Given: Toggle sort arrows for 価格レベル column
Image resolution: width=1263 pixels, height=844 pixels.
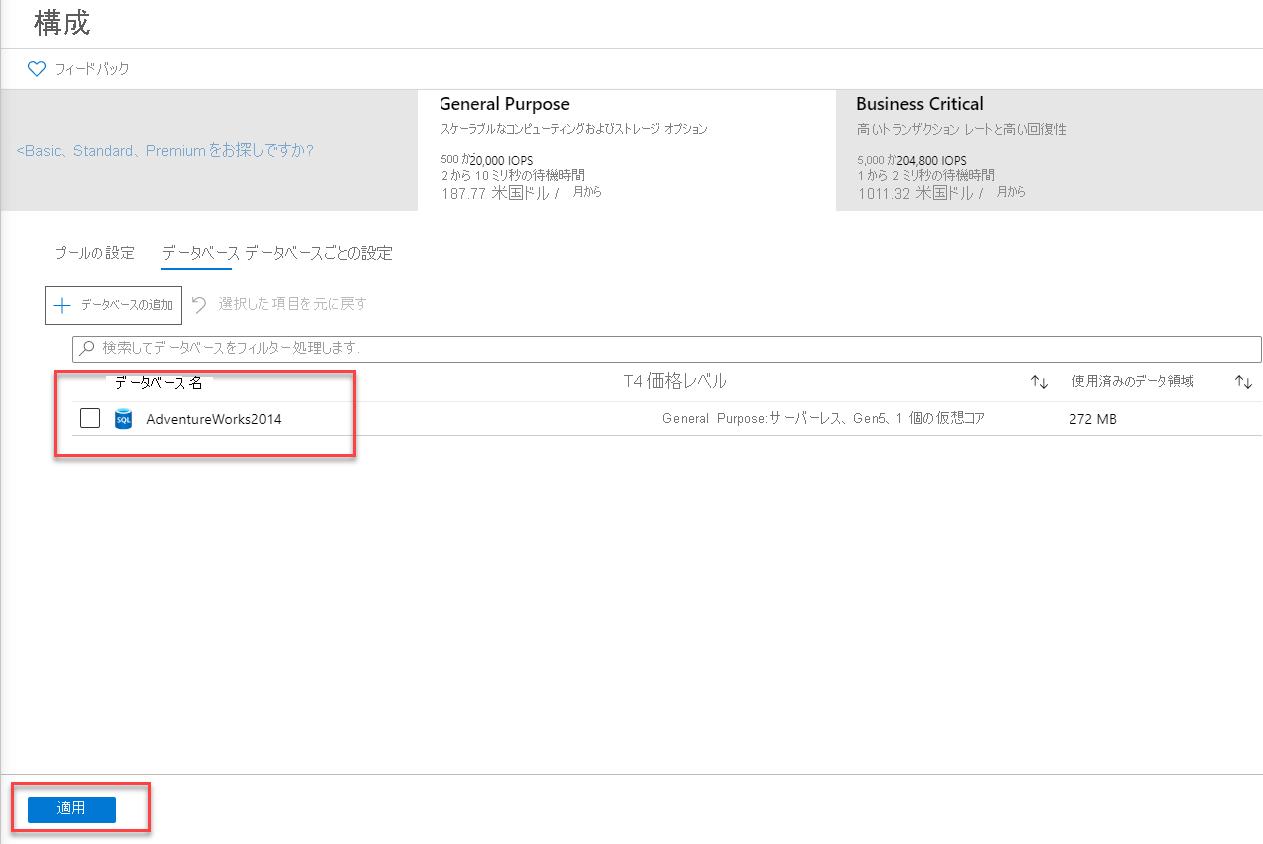Looking at the screenshot, I should (x=1039, y=382).
